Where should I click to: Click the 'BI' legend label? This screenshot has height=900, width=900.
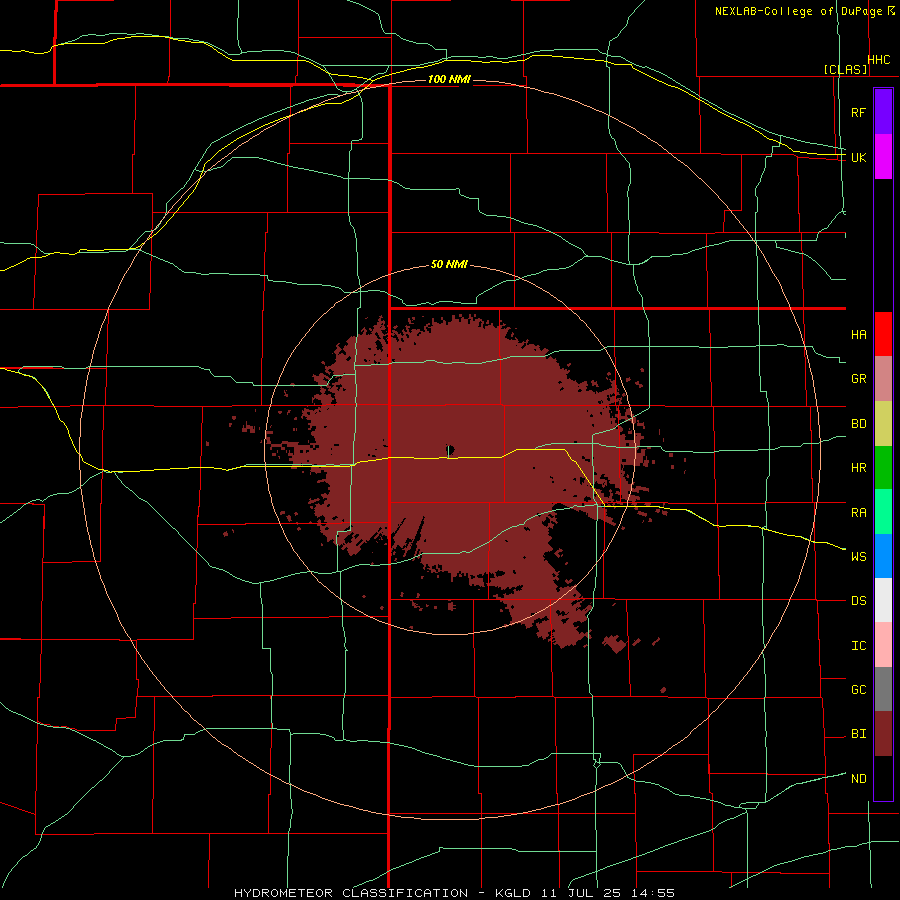pos(858,734)
